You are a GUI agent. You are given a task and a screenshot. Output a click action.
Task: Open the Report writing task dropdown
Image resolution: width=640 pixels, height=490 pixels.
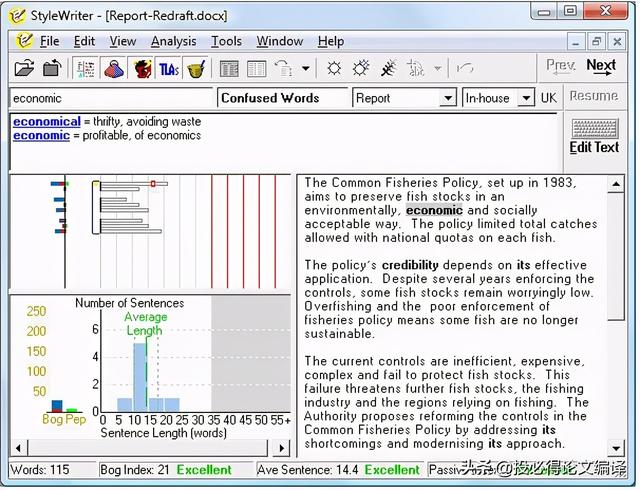click(x=405, y=98)
